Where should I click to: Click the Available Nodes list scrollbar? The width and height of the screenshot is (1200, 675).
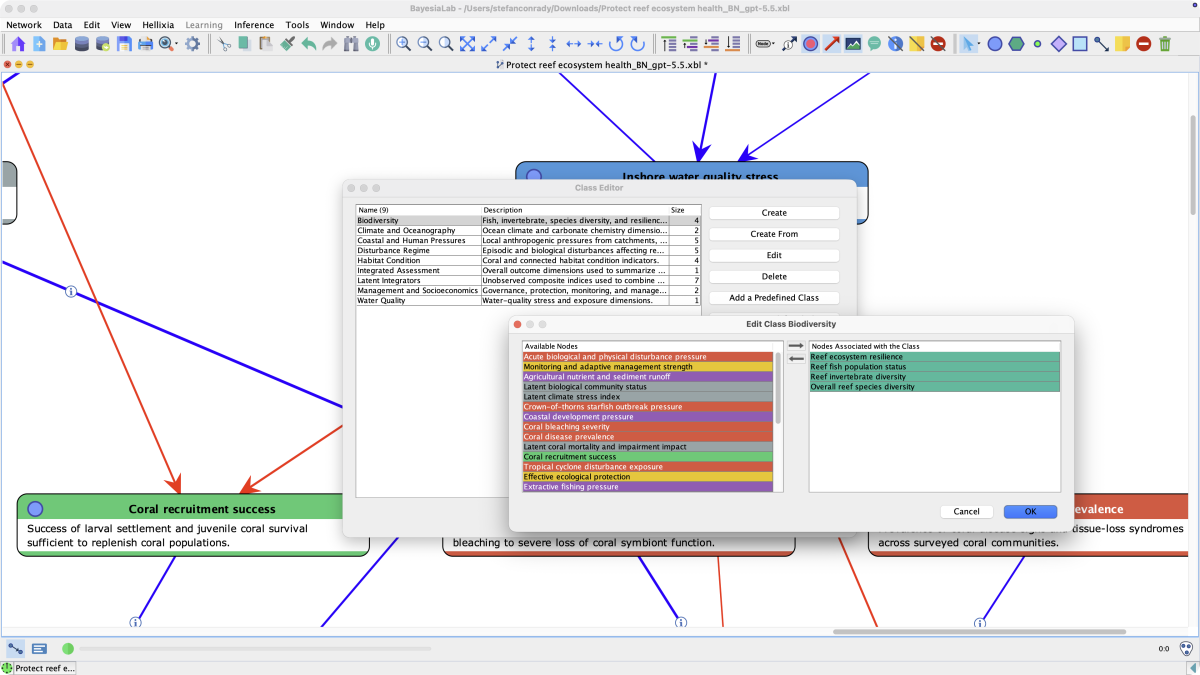pos(778,387)
